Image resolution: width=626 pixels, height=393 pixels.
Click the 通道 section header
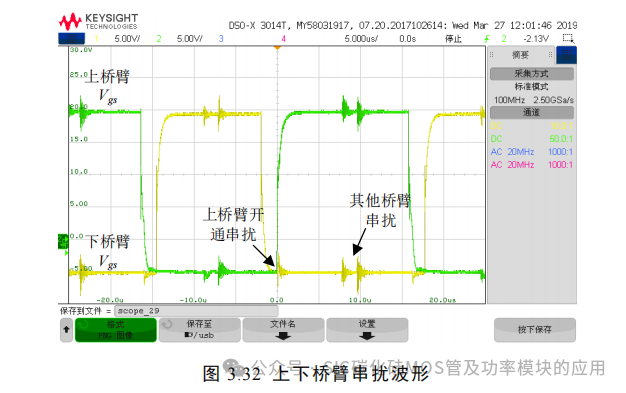pos(532,112)
